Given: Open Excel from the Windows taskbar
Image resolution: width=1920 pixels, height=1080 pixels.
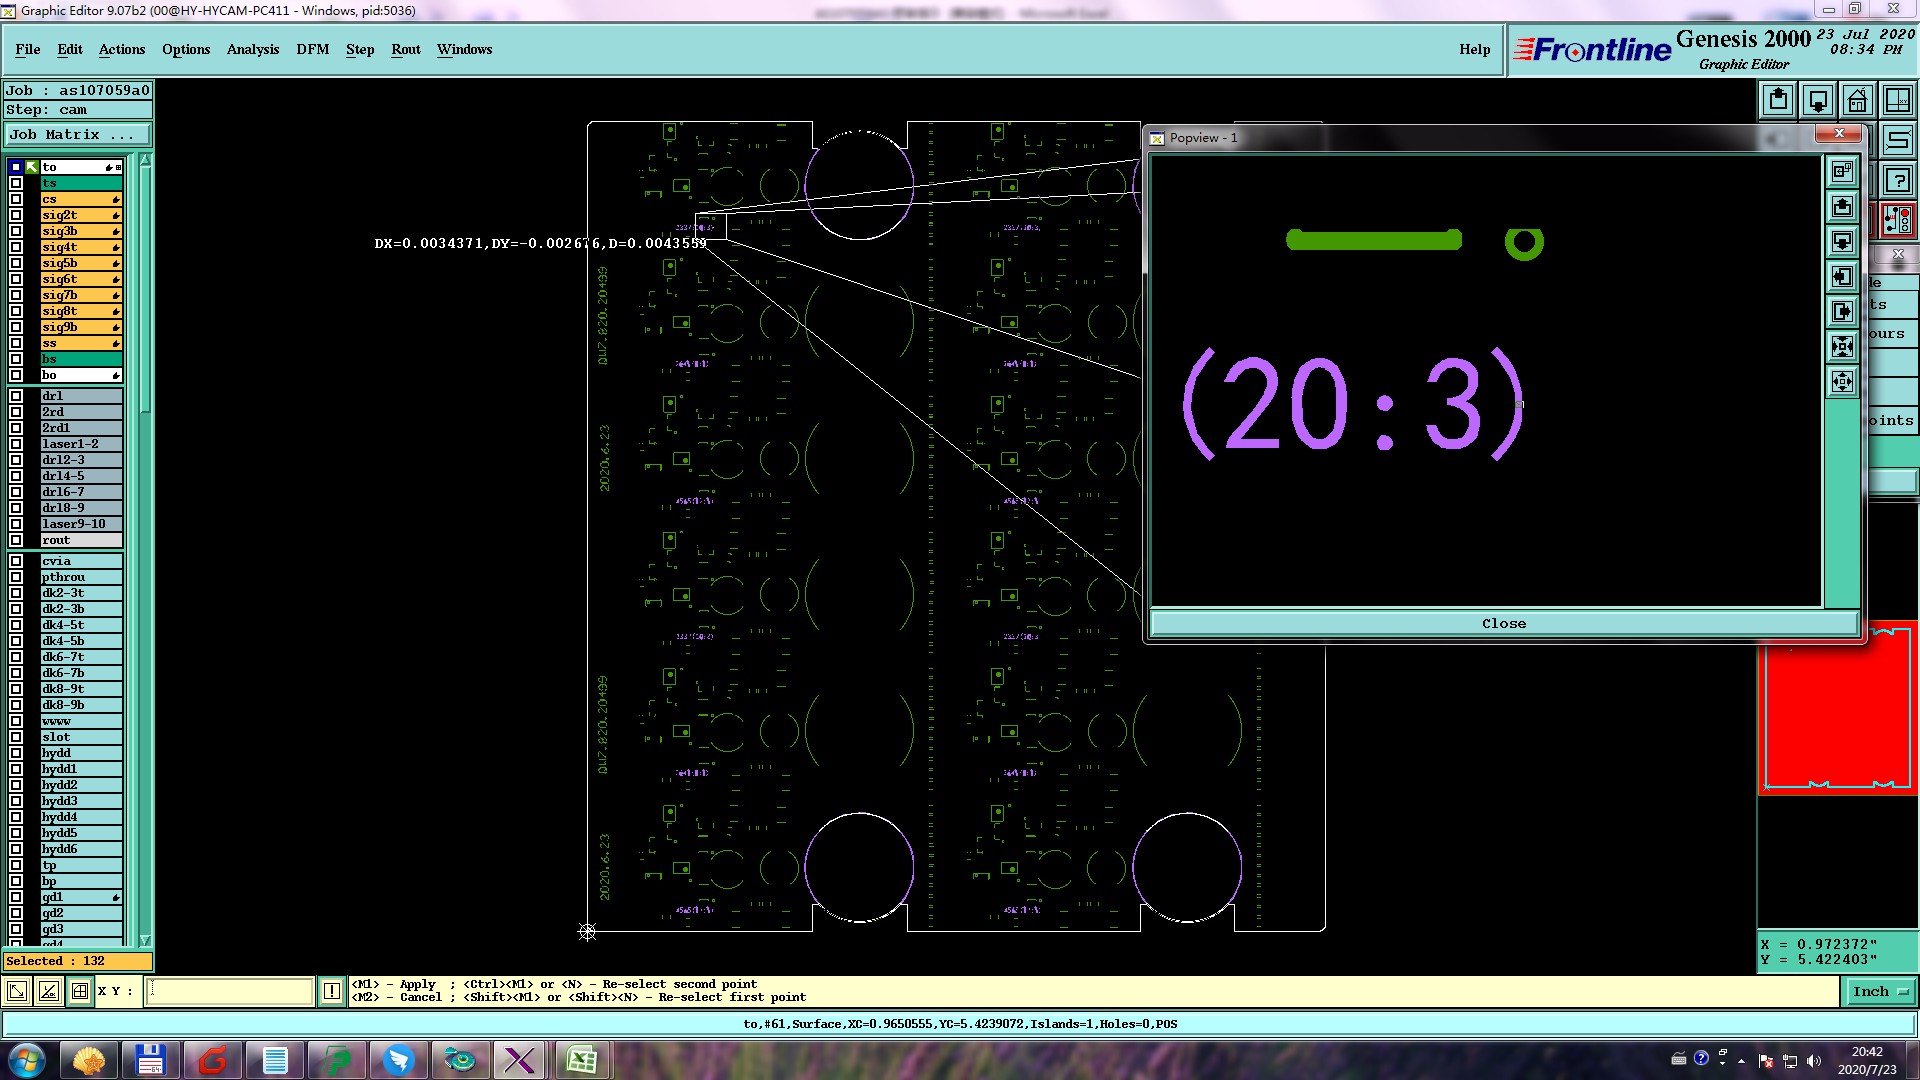Looking at the screenshot, I should point(581,1059).
